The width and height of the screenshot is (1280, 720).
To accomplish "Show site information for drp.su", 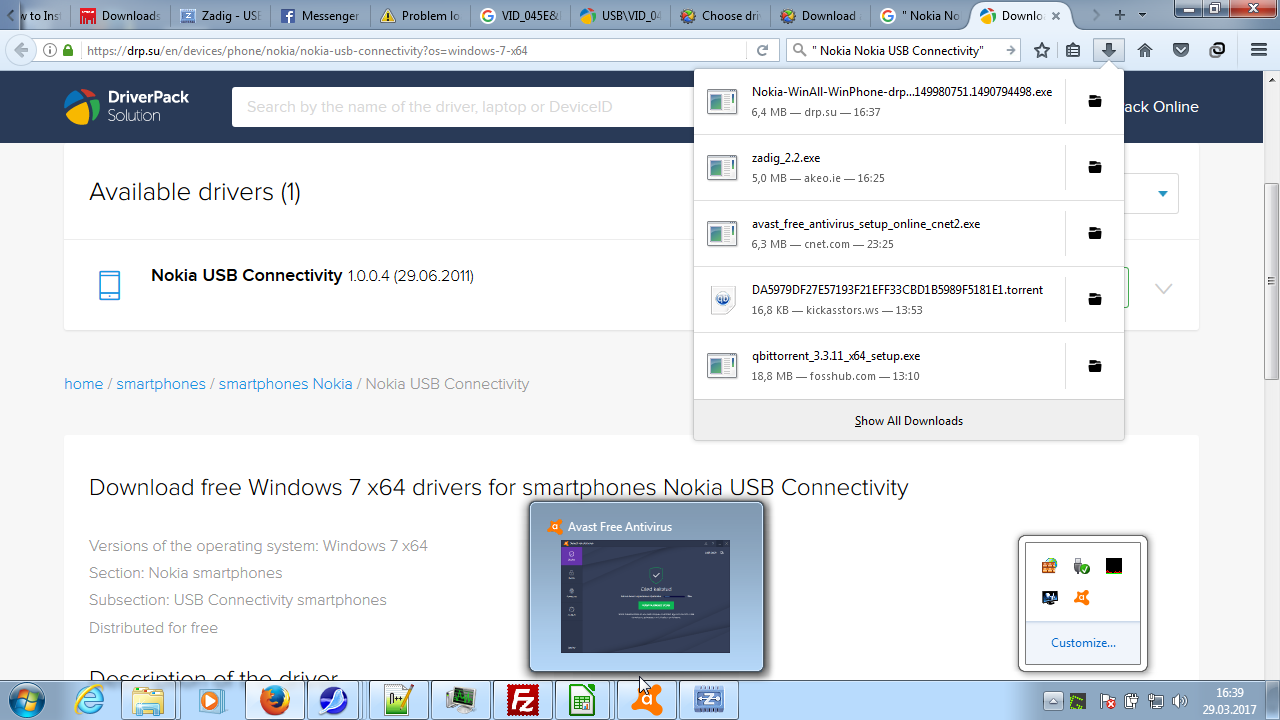I will (x=50, y=50).
